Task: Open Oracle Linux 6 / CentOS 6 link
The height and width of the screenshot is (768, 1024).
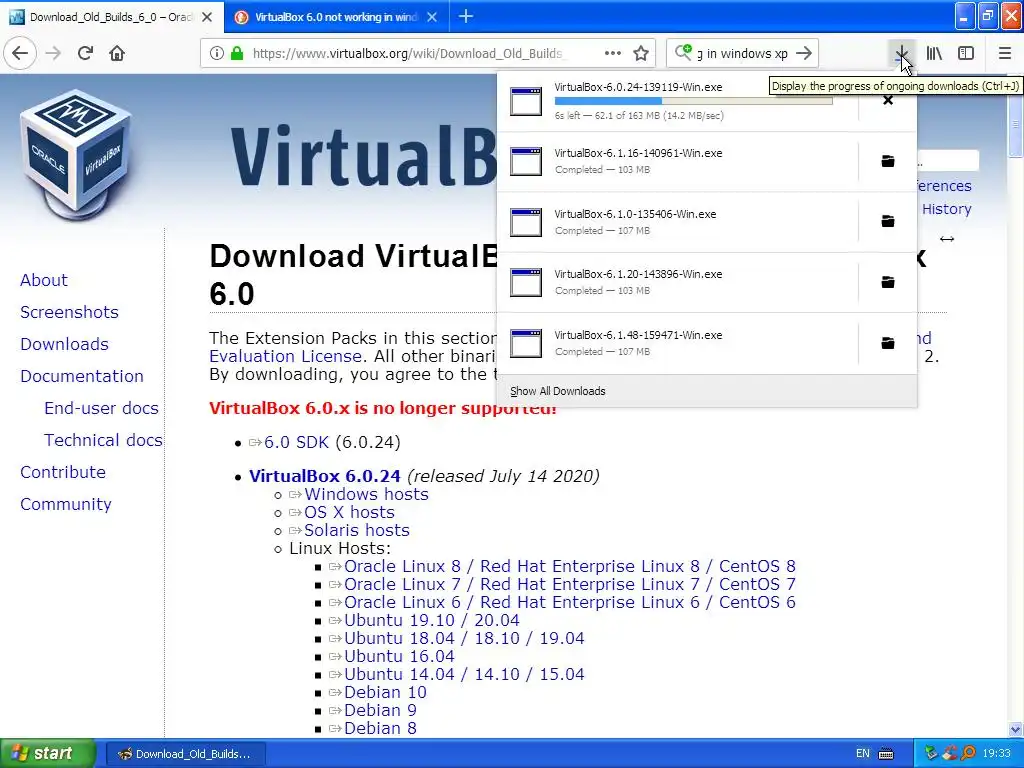Action: (569, 602)
